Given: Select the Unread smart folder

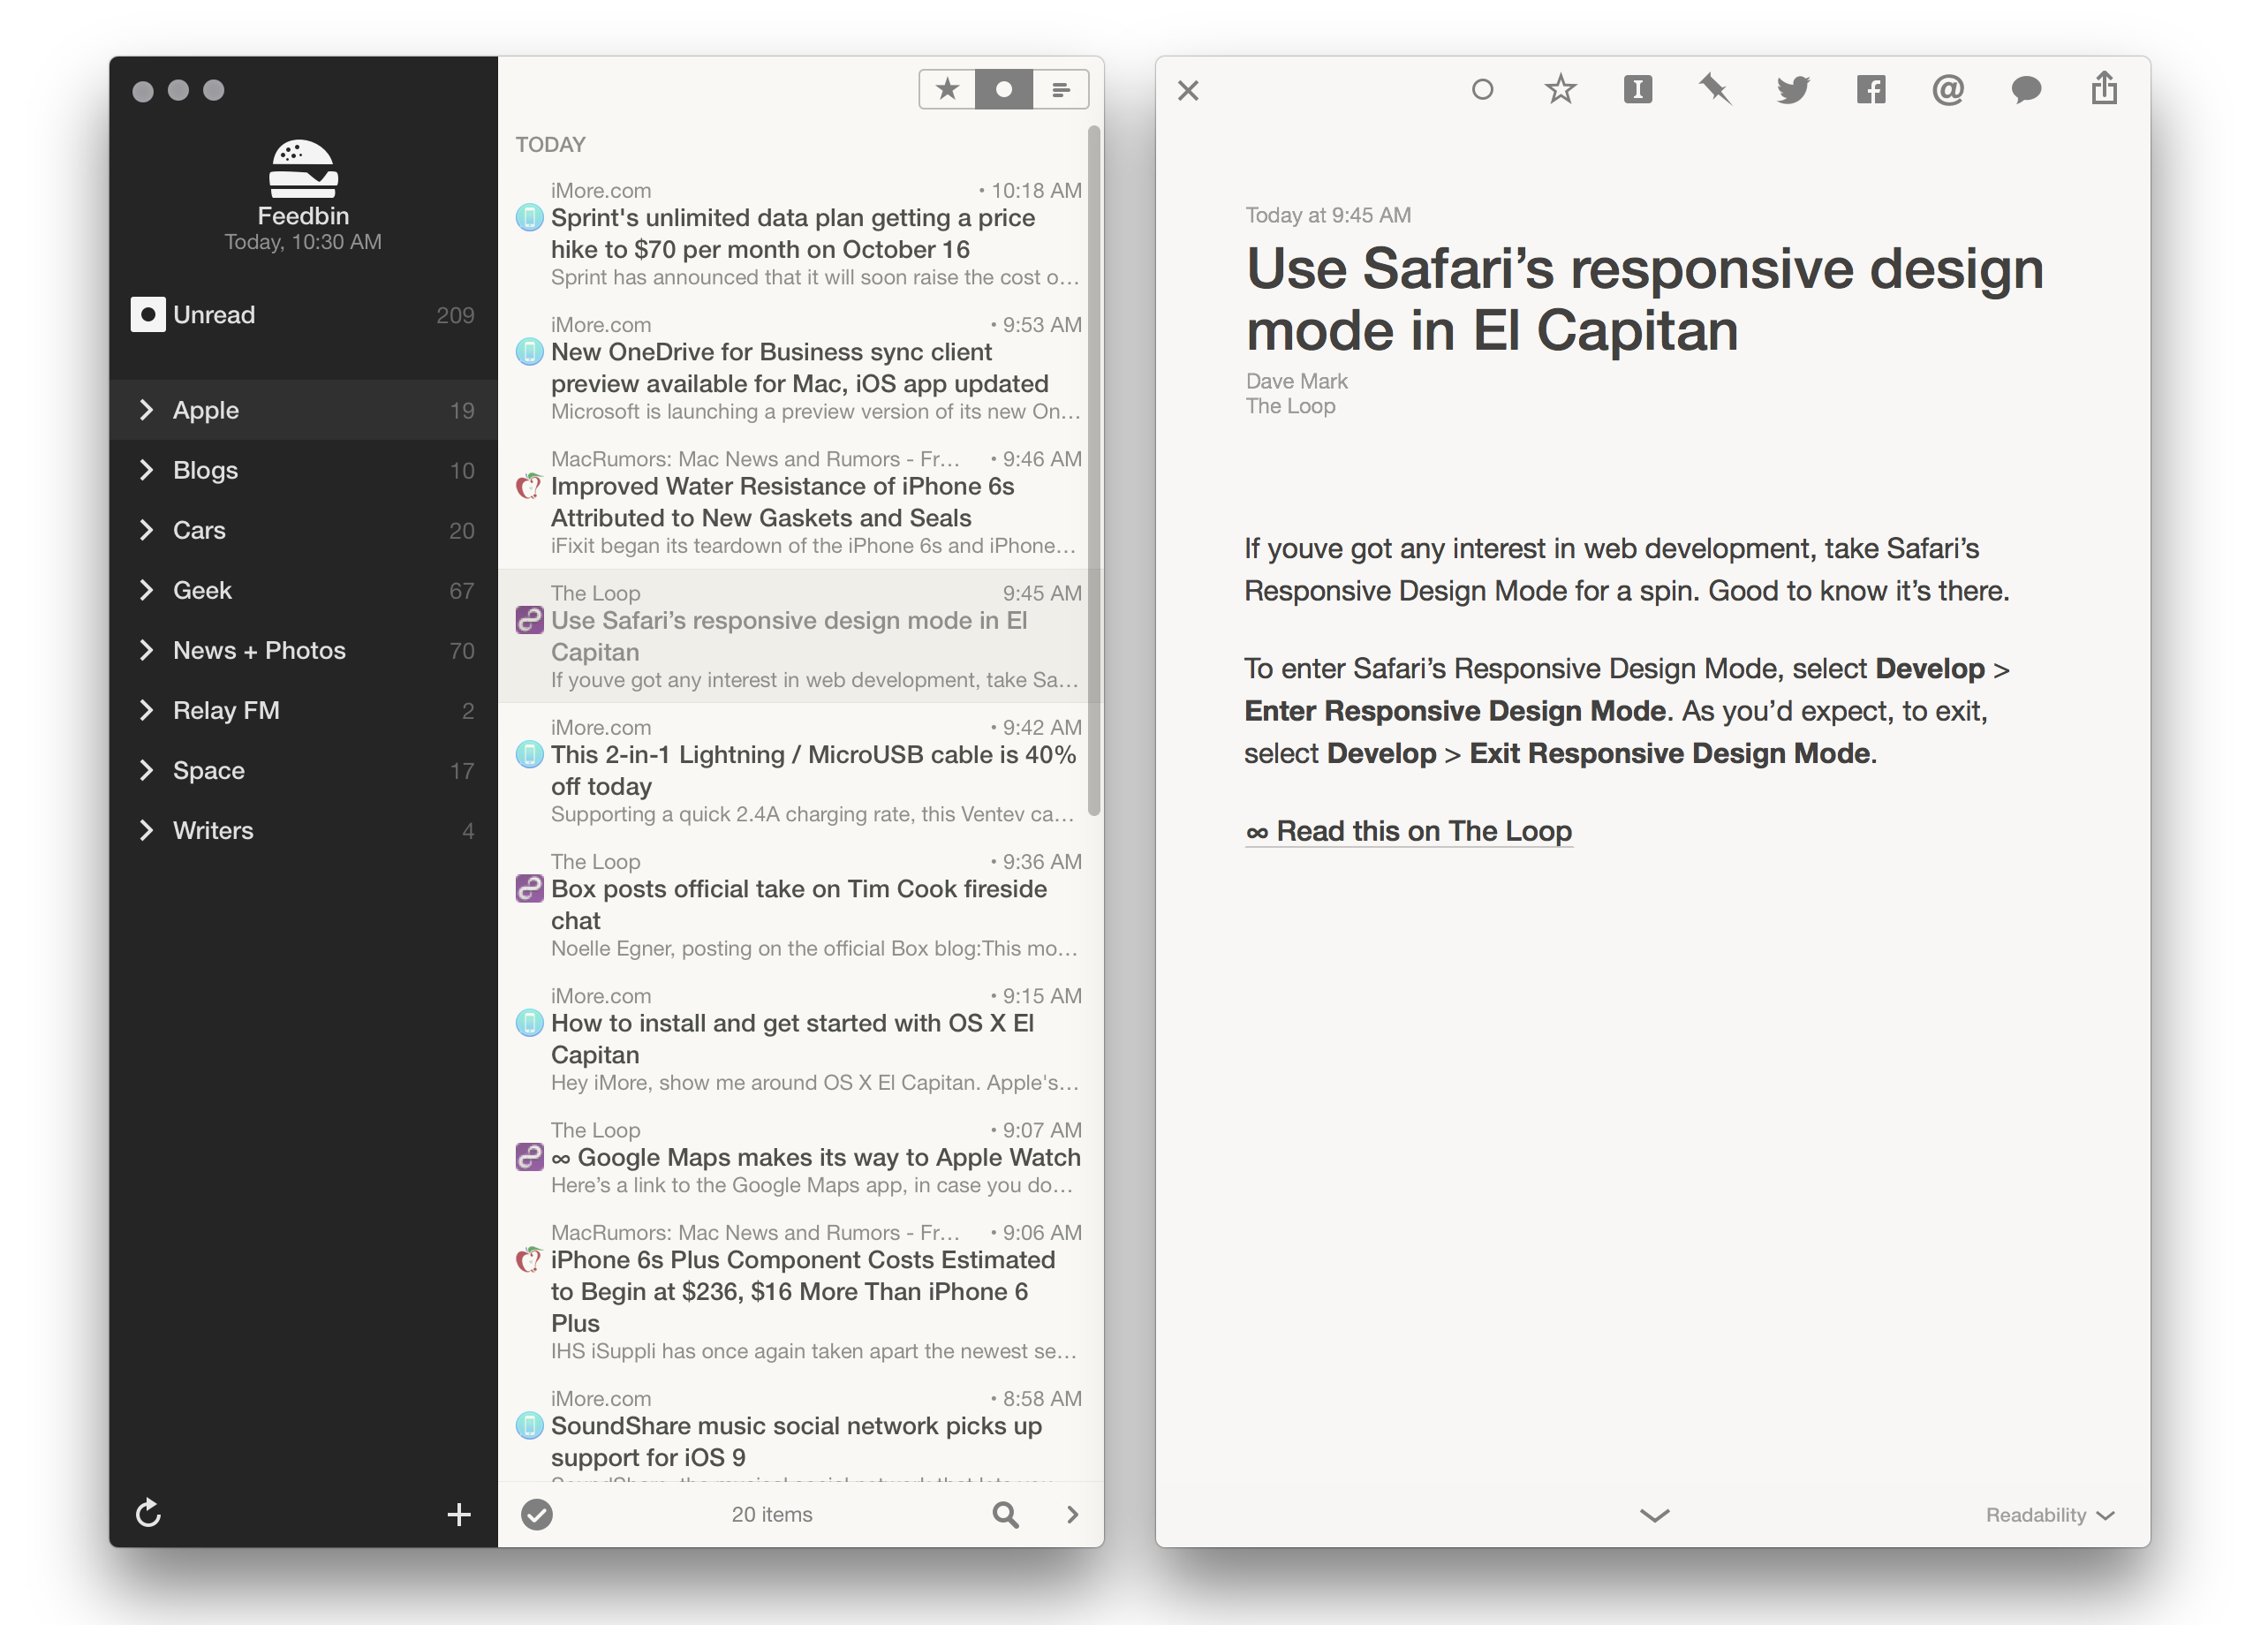Looking at the screenshot, I should click(x=303, y=315).
